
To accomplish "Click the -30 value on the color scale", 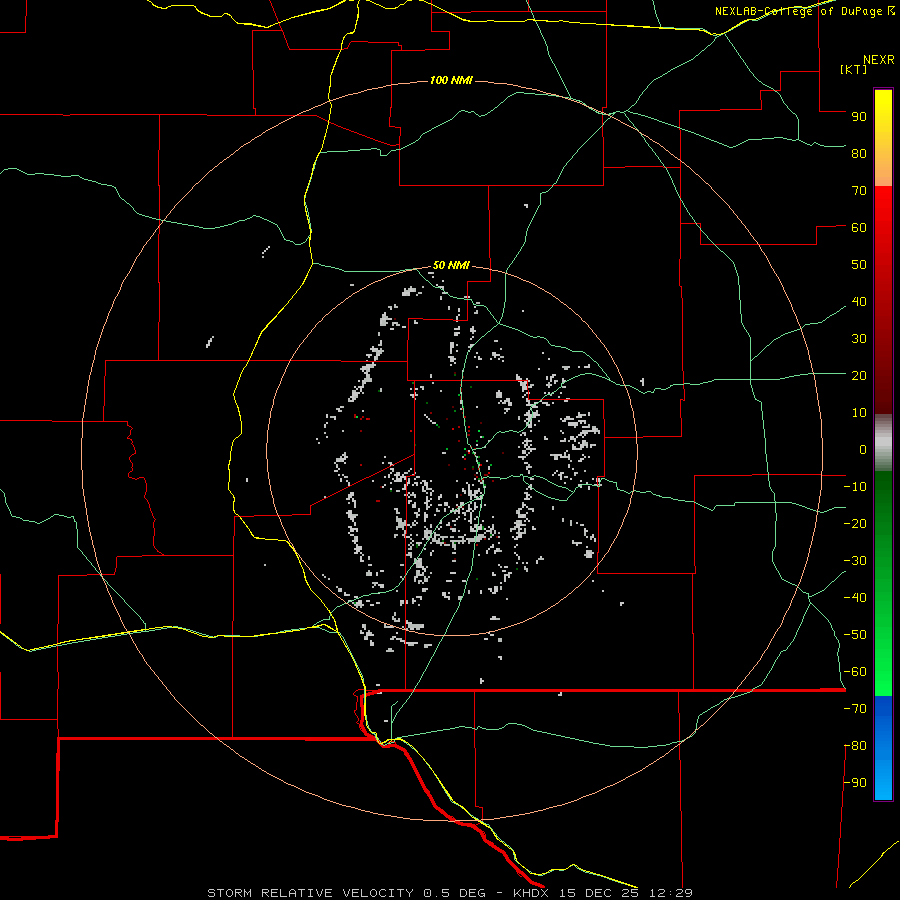I will tap(855, 561).
